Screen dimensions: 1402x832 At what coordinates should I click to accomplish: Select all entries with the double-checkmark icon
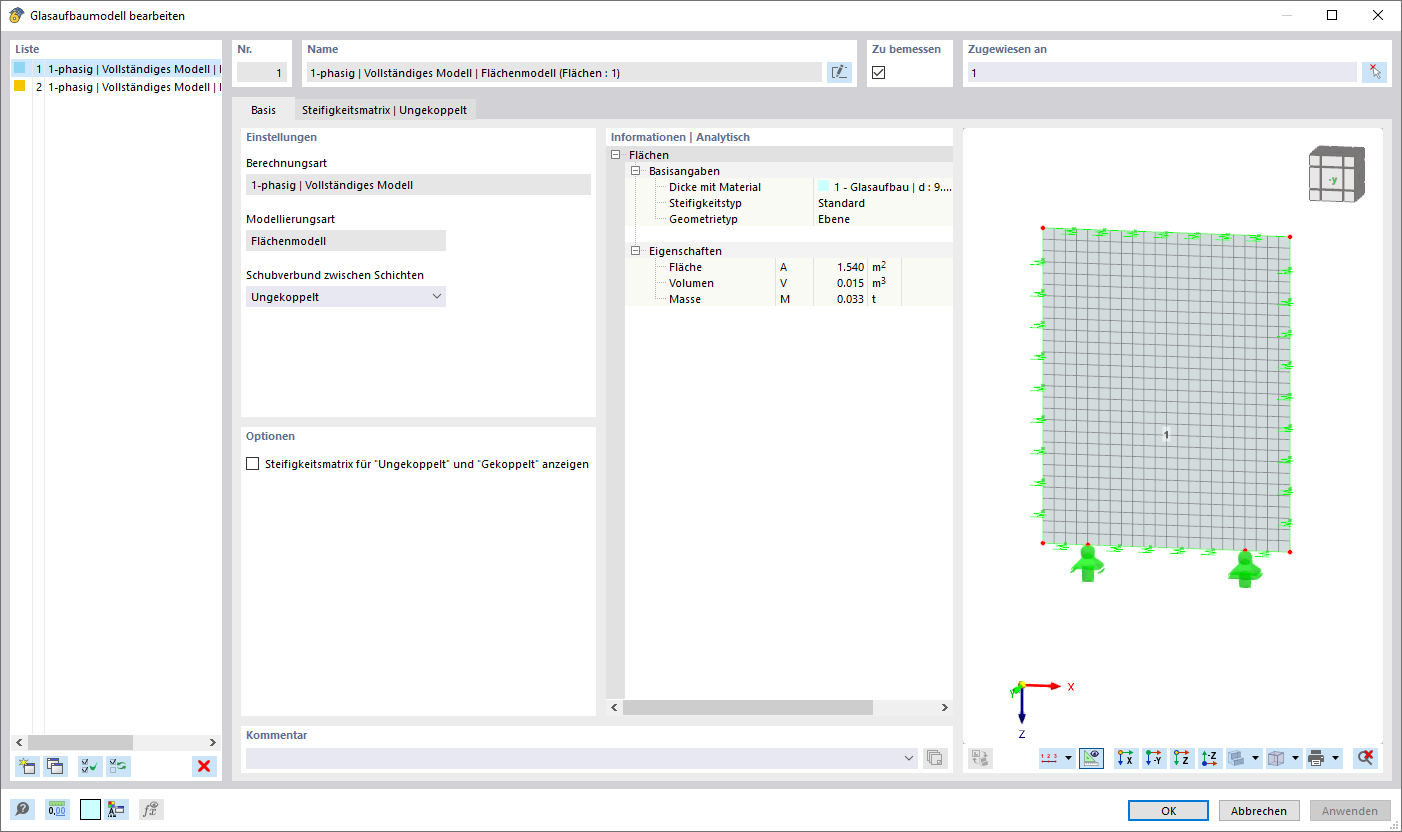point(90,766)
